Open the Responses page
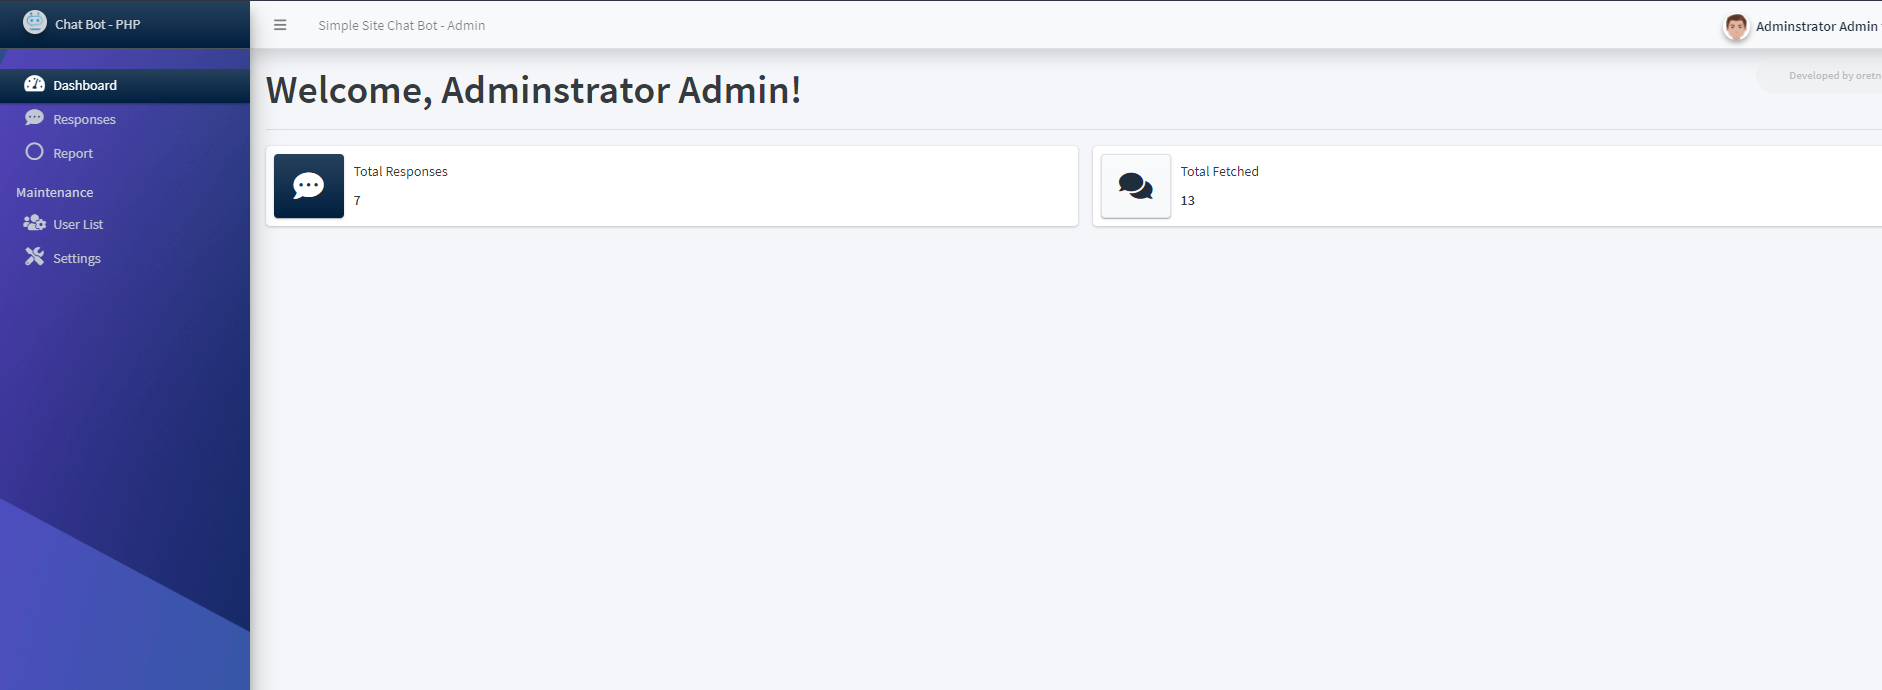Screen dimensions: 1882x690 coord(125,119)
